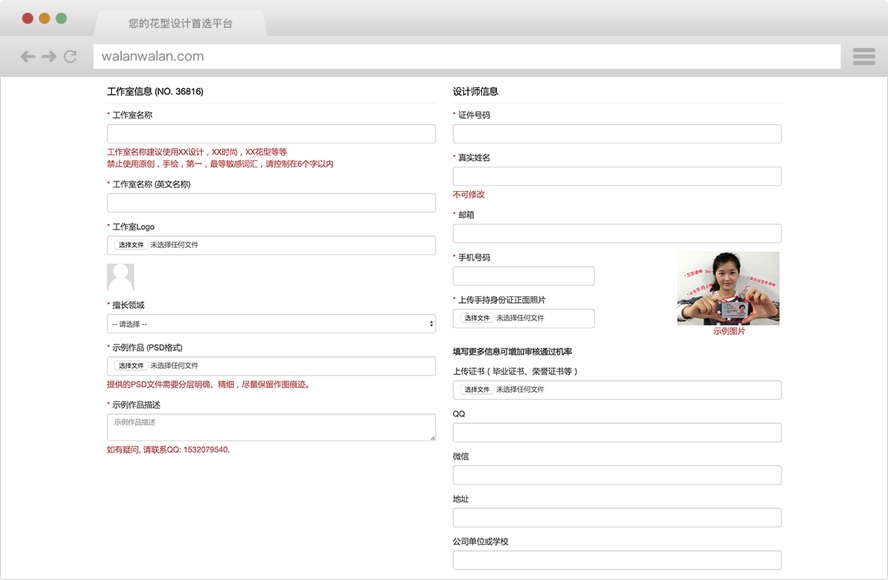
Task: Expand the 擅长领域 dropdown
Action: pos(271,324)
